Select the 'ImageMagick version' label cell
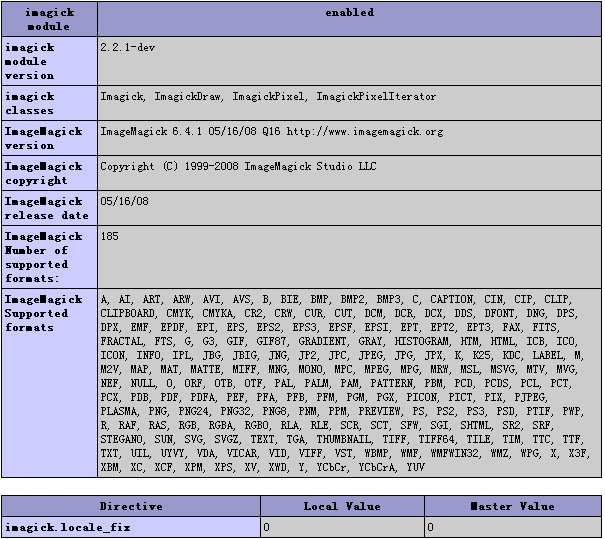The width and height of the screenshot is (605, 539). pyautogui.click(x=49, y=138)
